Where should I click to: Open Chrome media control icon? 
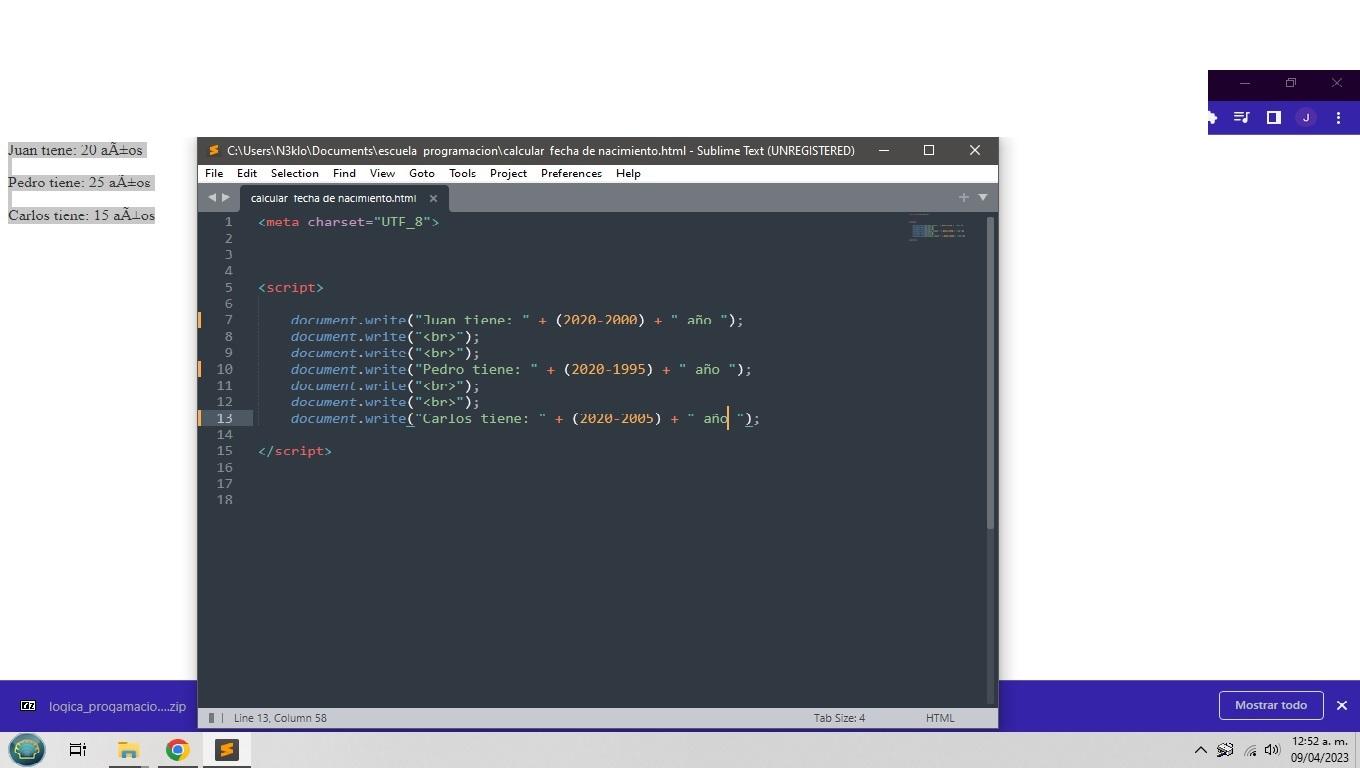click(x=1241, y=117)
